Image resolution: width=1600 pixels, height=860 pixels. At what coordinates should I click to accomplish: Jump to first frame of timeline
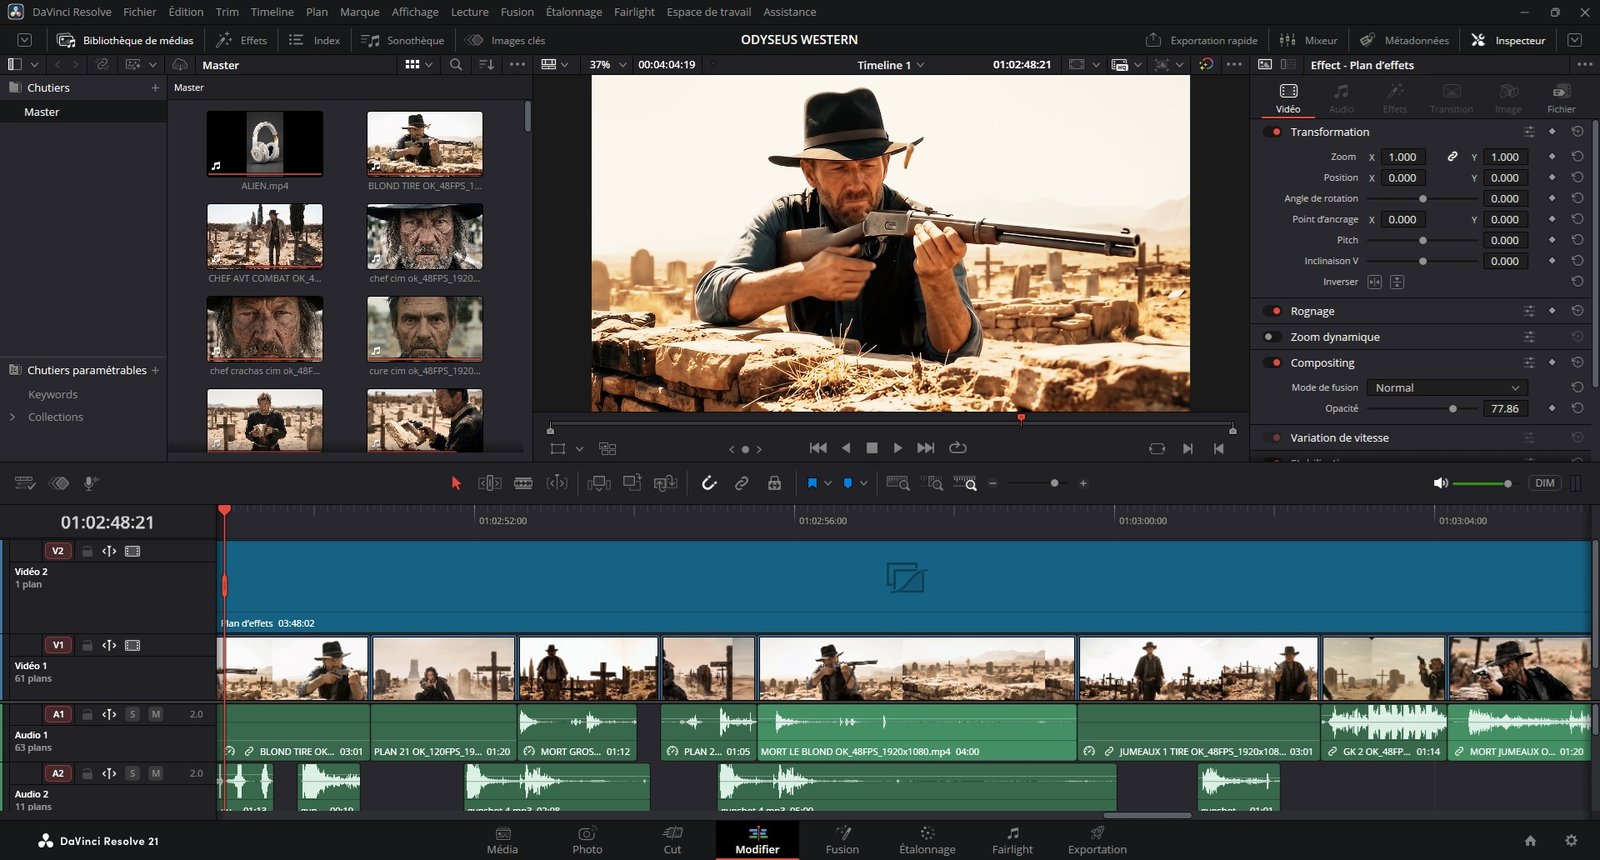818,448
